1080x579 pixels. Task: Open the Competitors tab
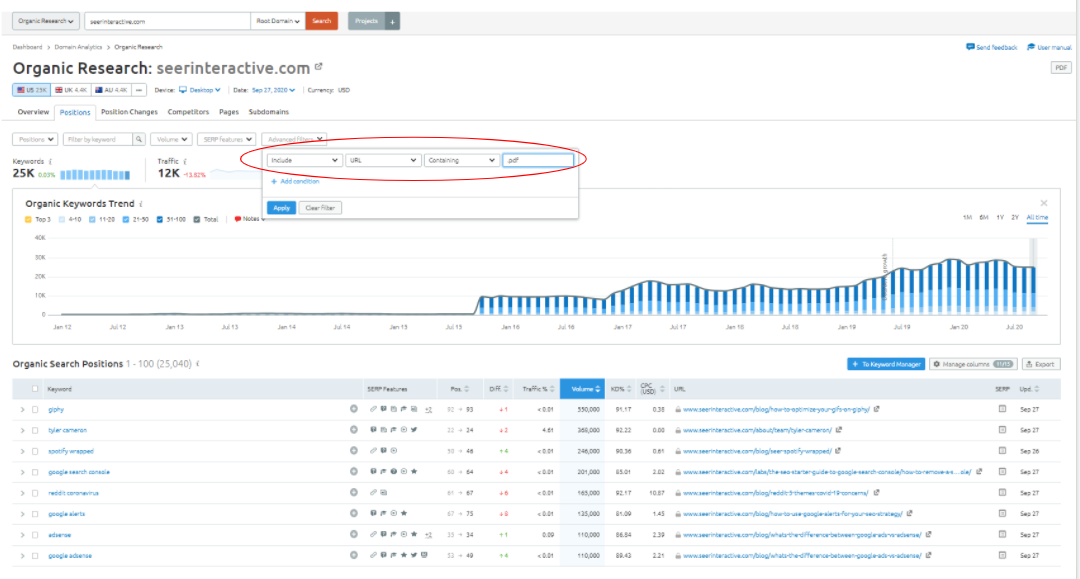click(x=188, y=112)
